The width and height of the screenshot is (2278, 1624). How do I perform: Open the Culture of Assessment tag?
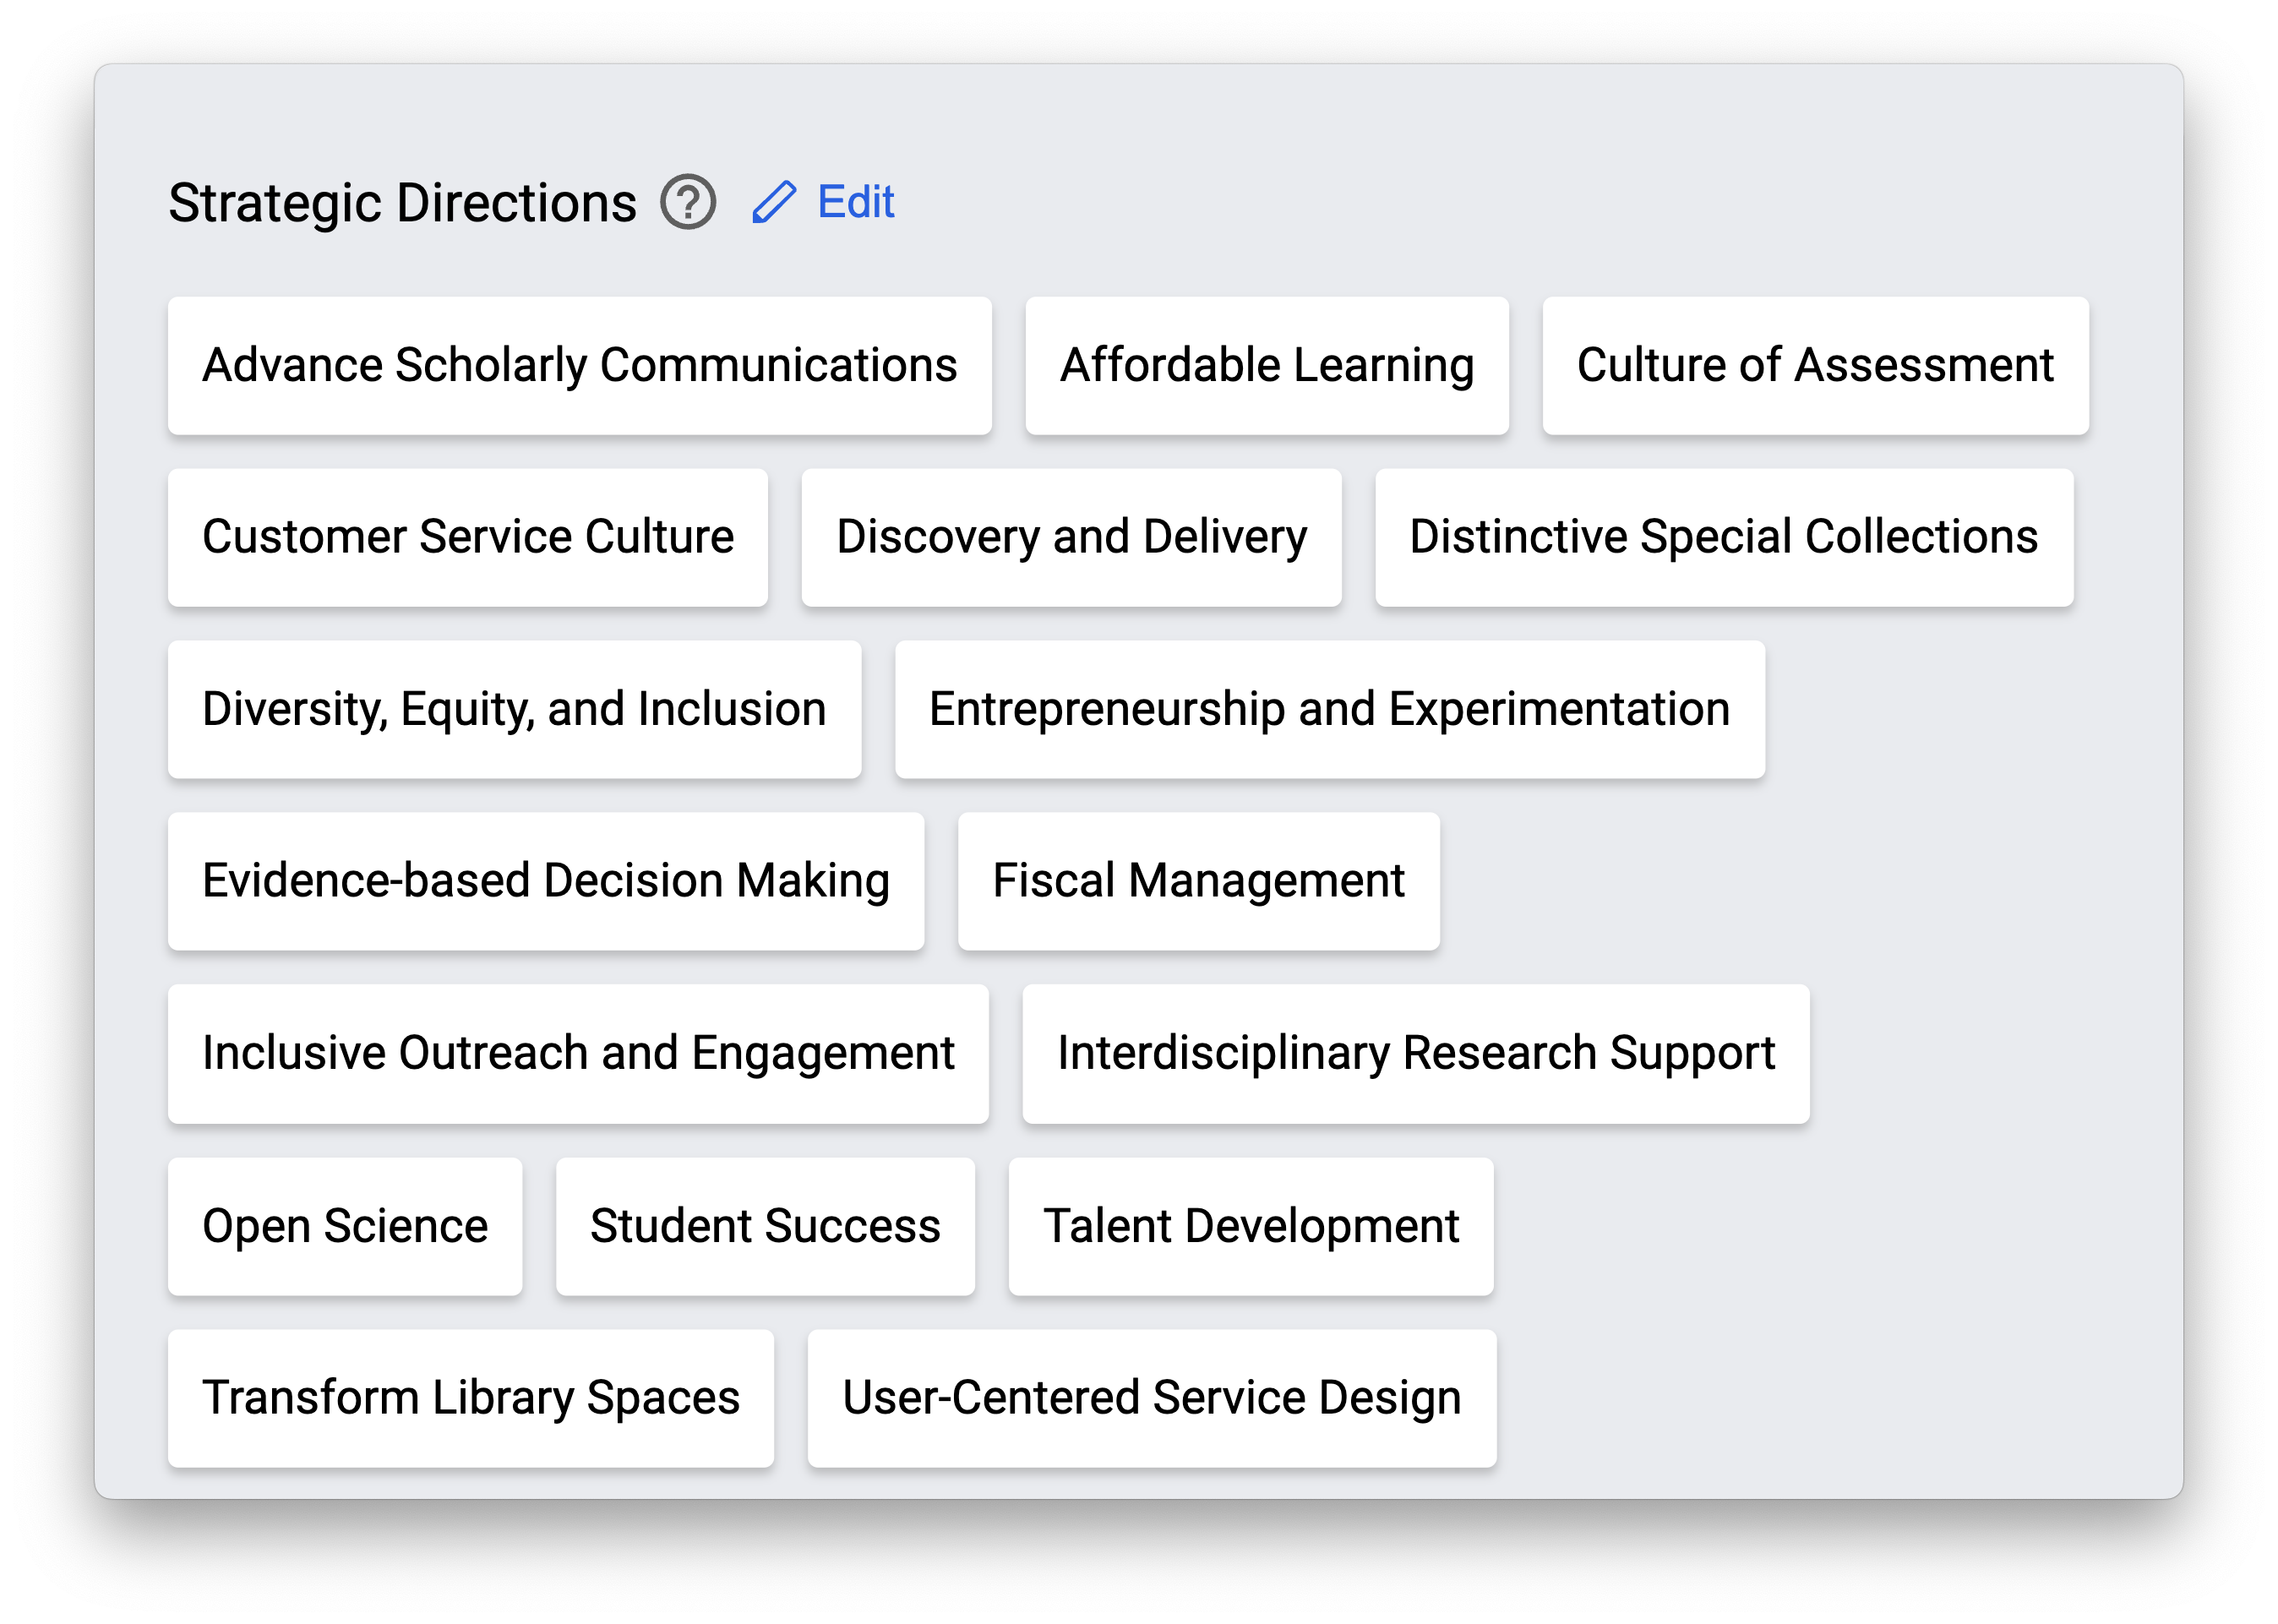[1814, 365]
